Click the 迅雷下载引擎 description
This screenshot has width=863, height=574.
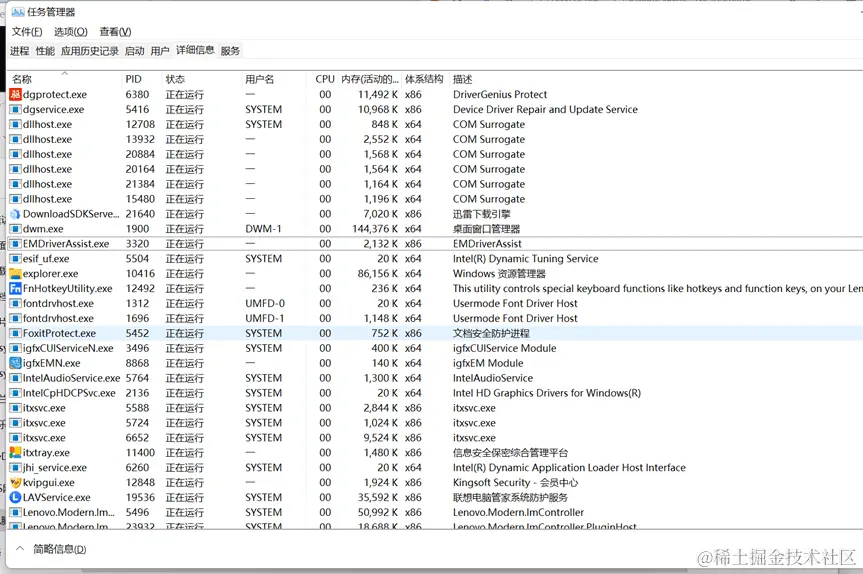point(482,214)
